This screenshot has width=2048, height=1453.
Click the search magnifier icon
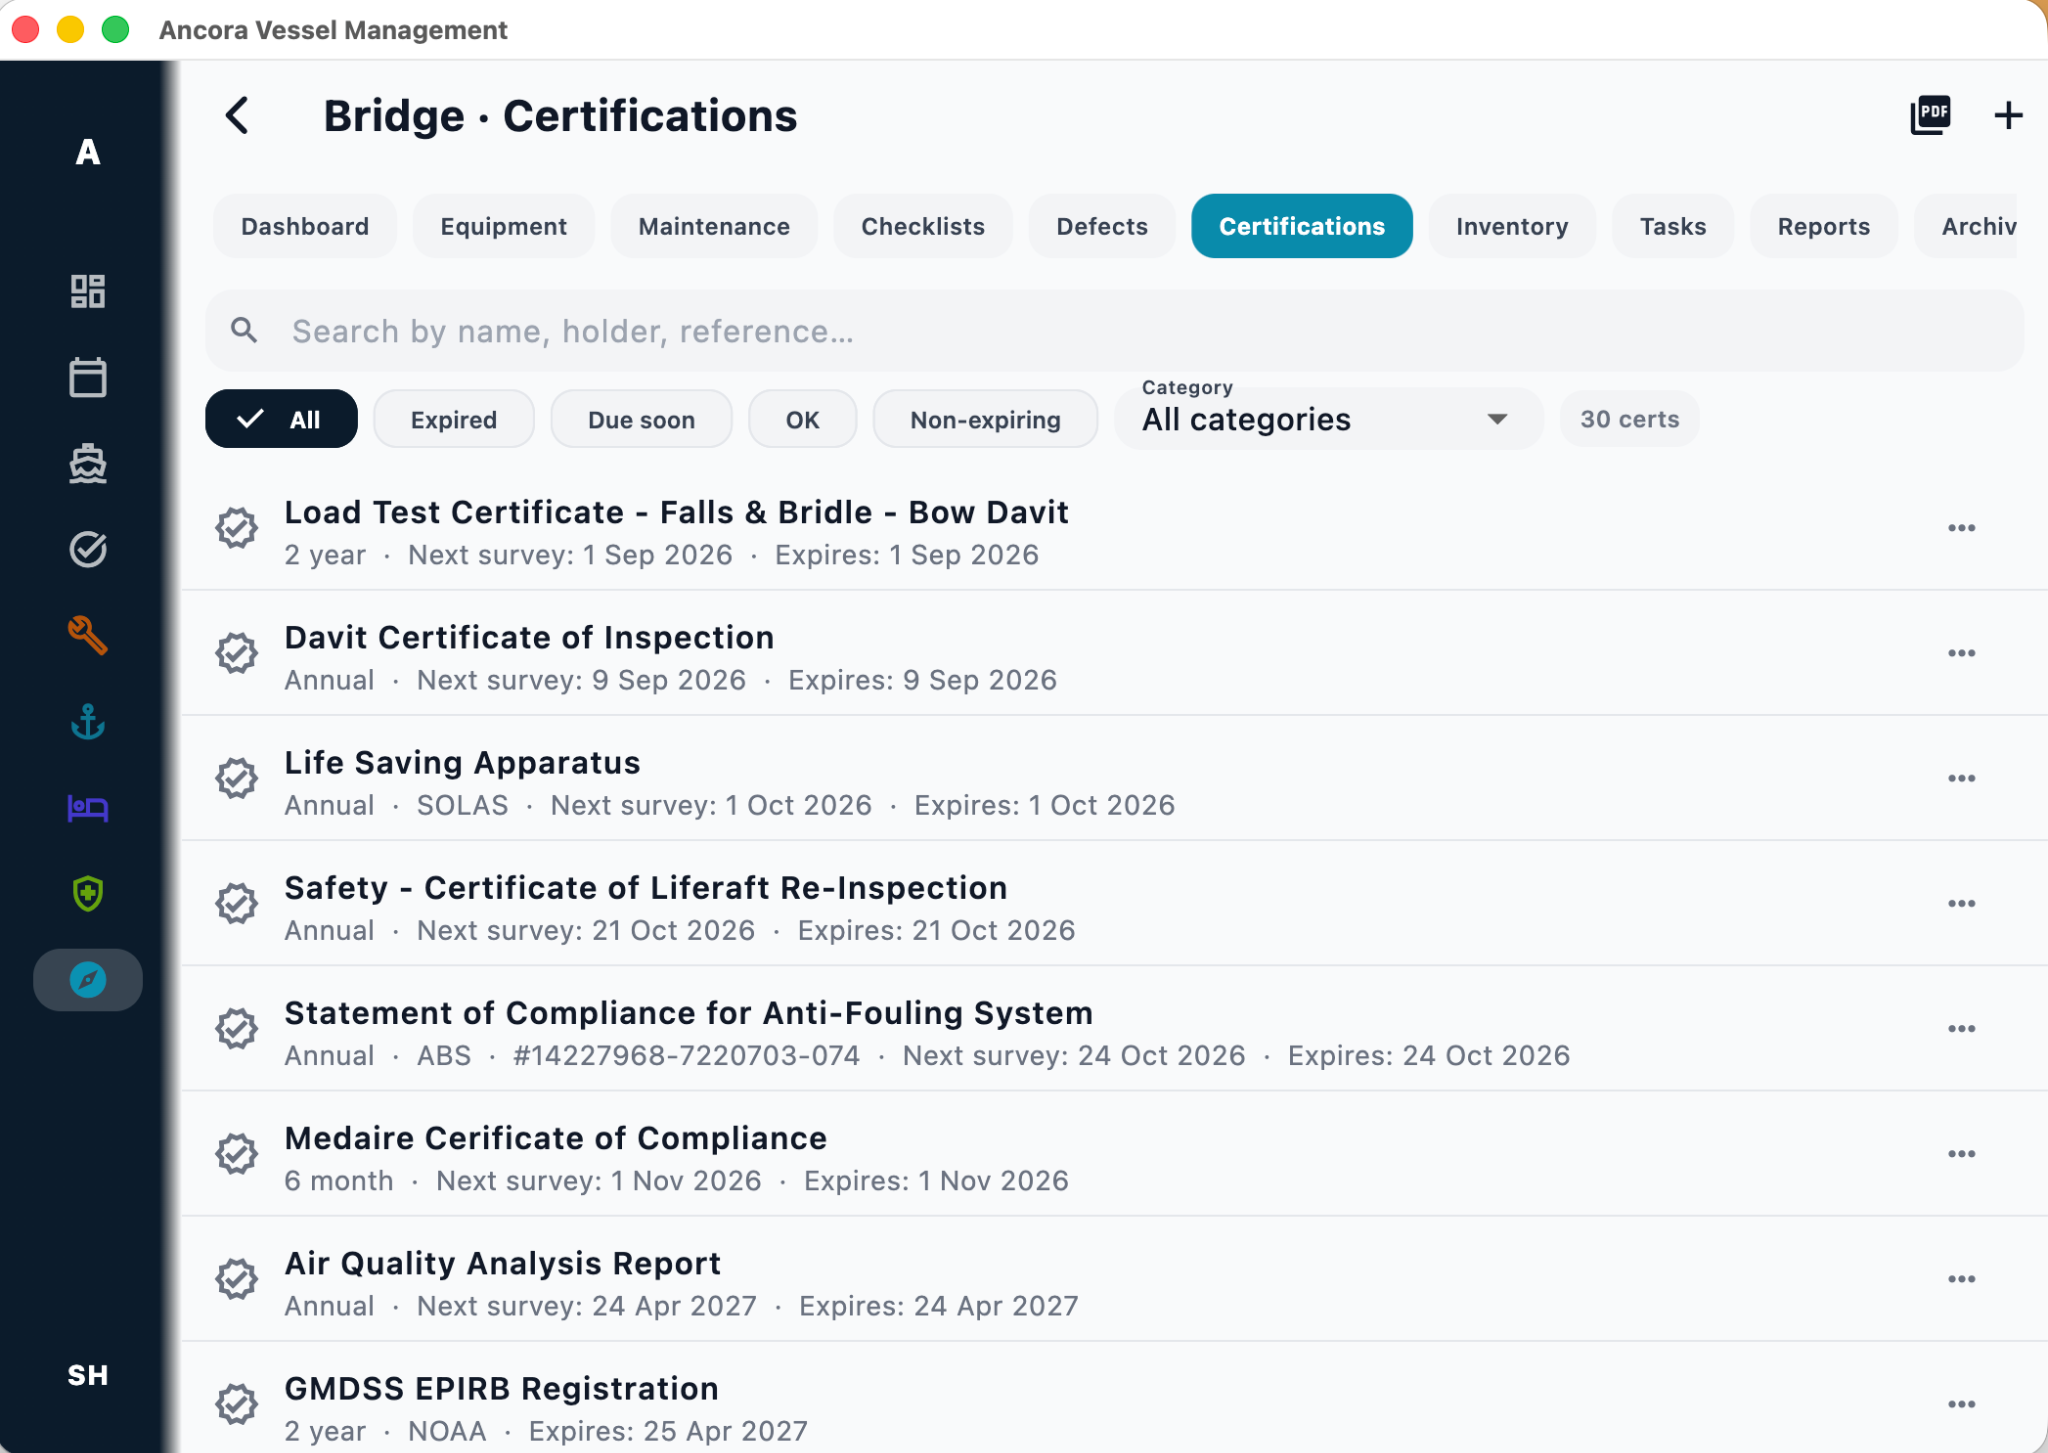click(x=244, y=330)
